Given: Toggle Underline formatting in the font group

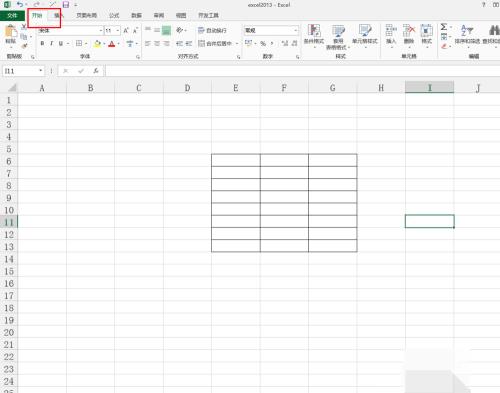Looking at the screenshot, I should (x=61, y=43).
